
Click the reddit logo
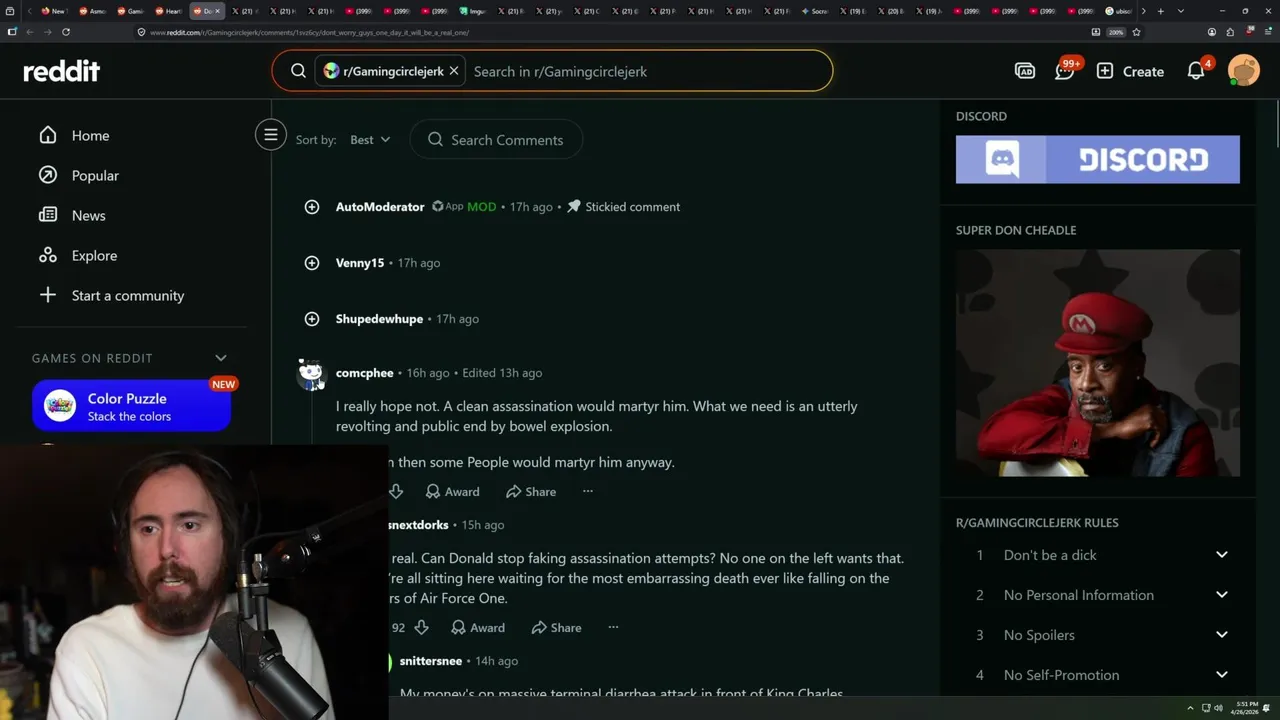click(x=62, y=71)
